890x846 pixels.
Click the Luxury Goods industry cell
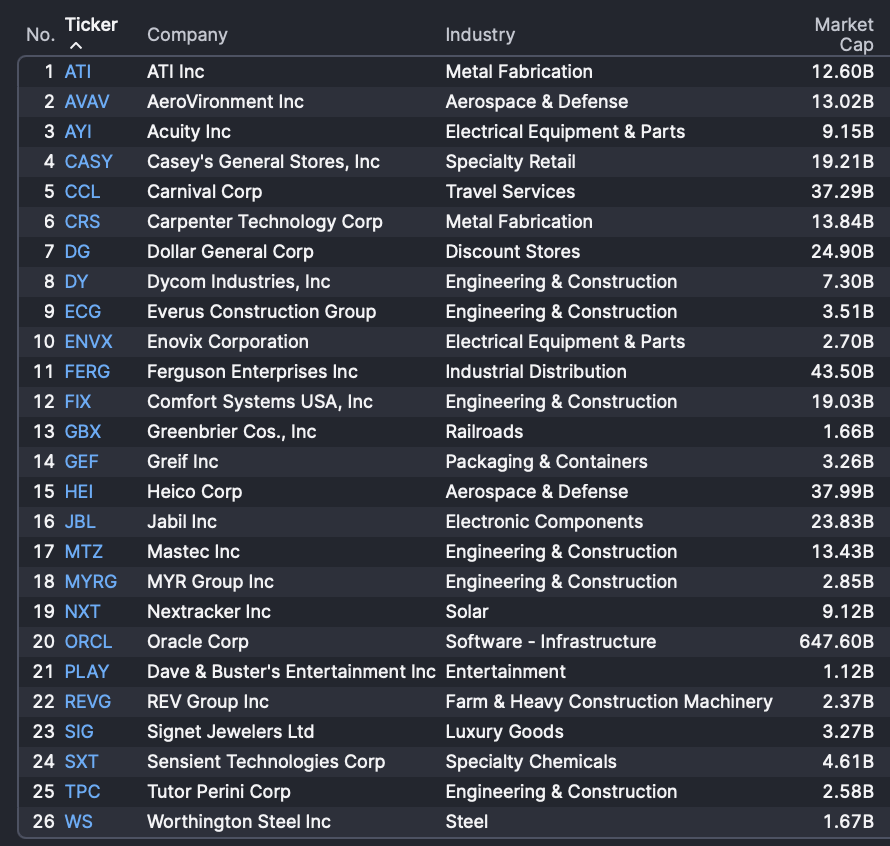click(505, 732)
